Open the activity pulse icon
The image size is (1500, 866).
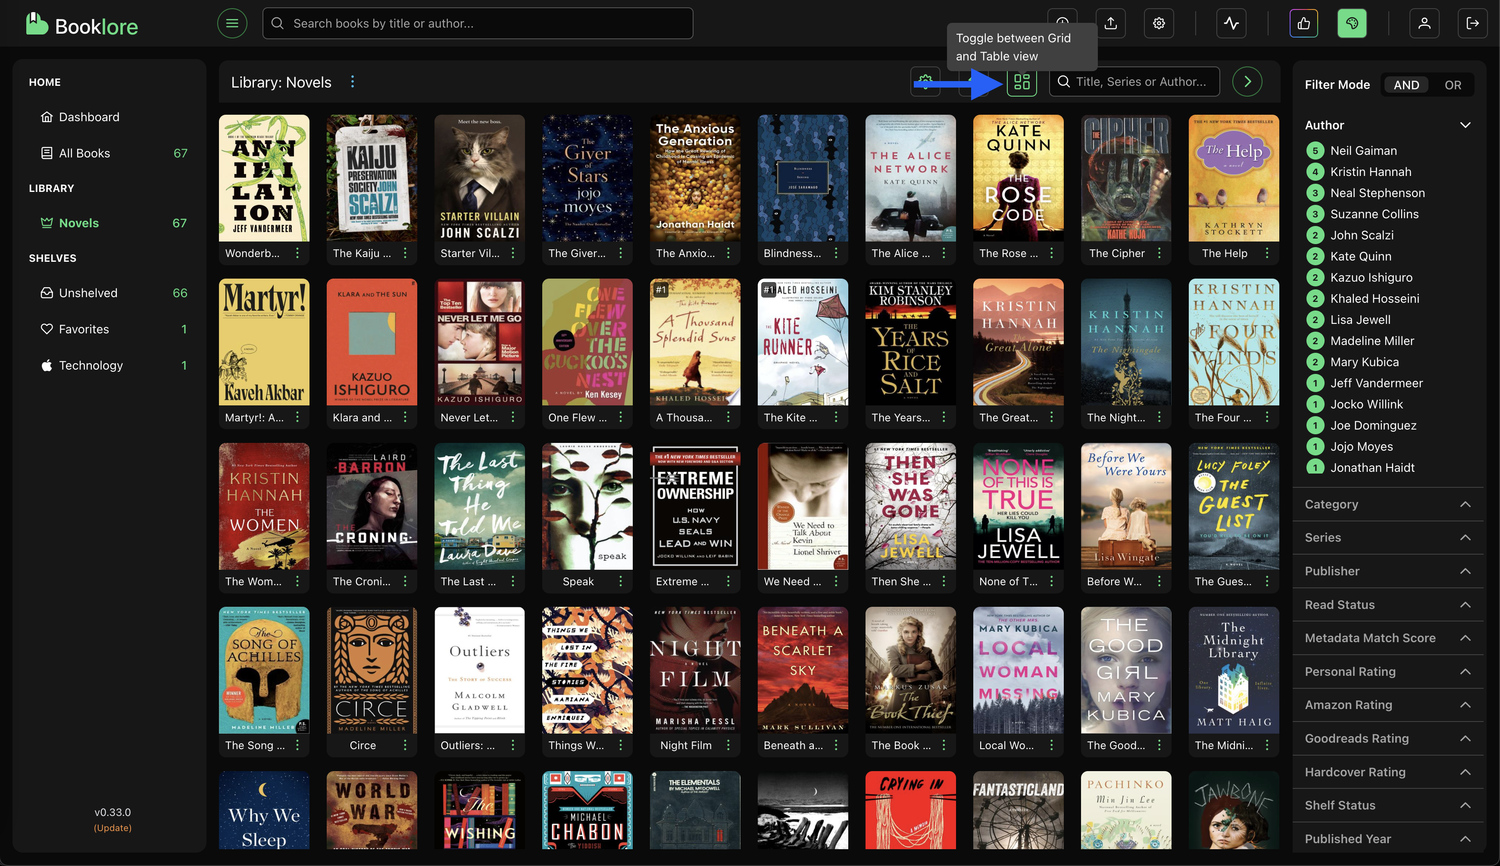point(1231,23)
